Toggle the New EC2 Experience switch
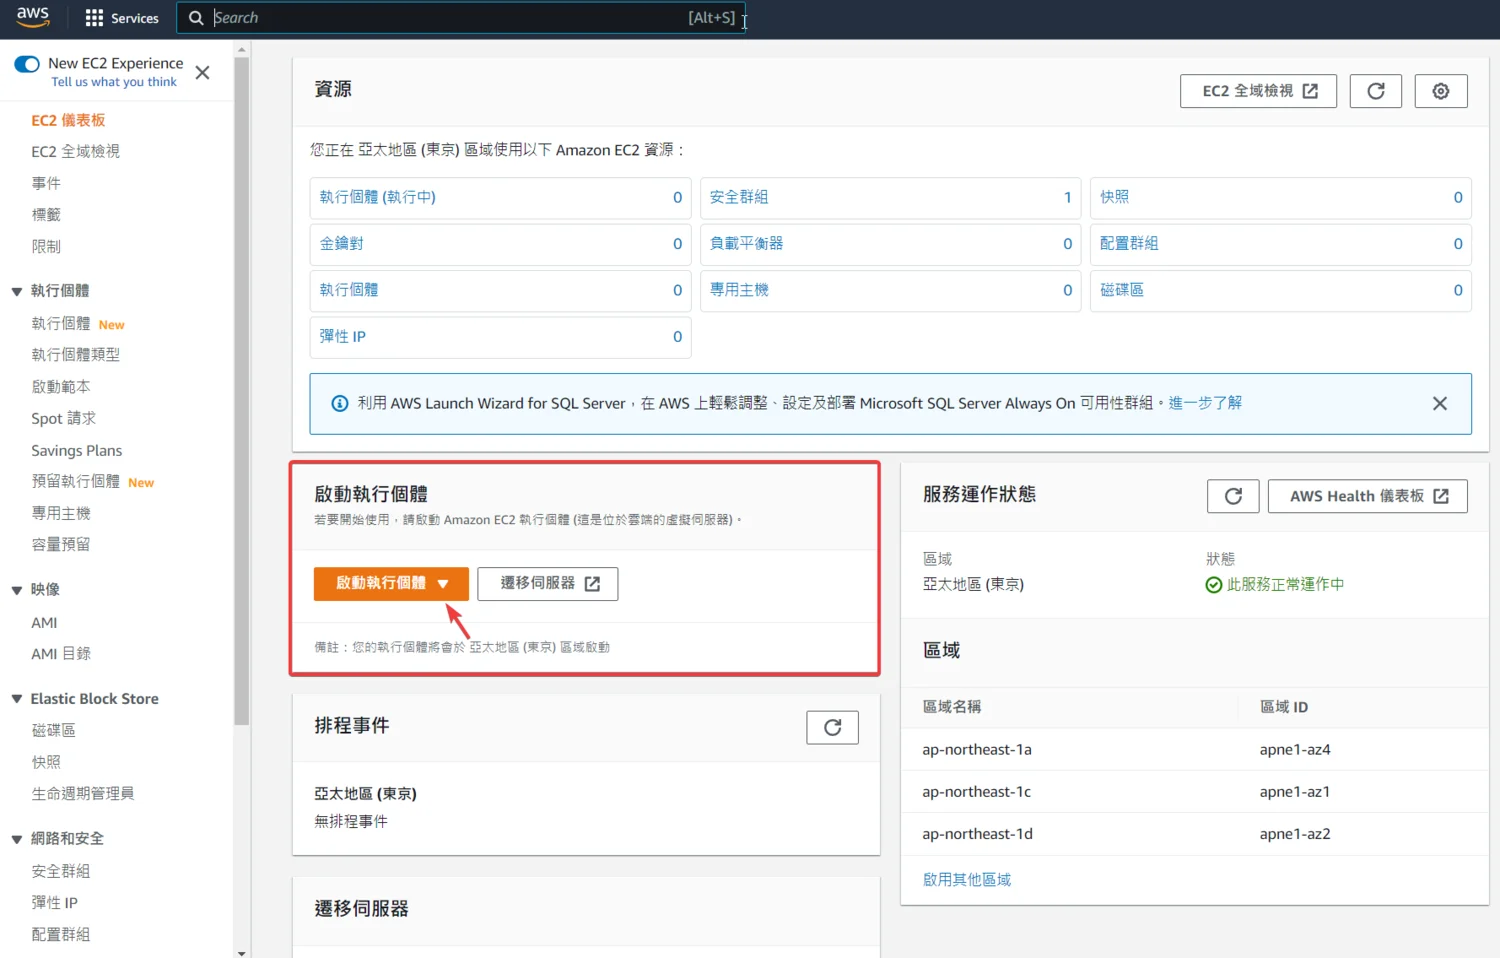This screenshot has height=958, width=1500. click(27, 64)
